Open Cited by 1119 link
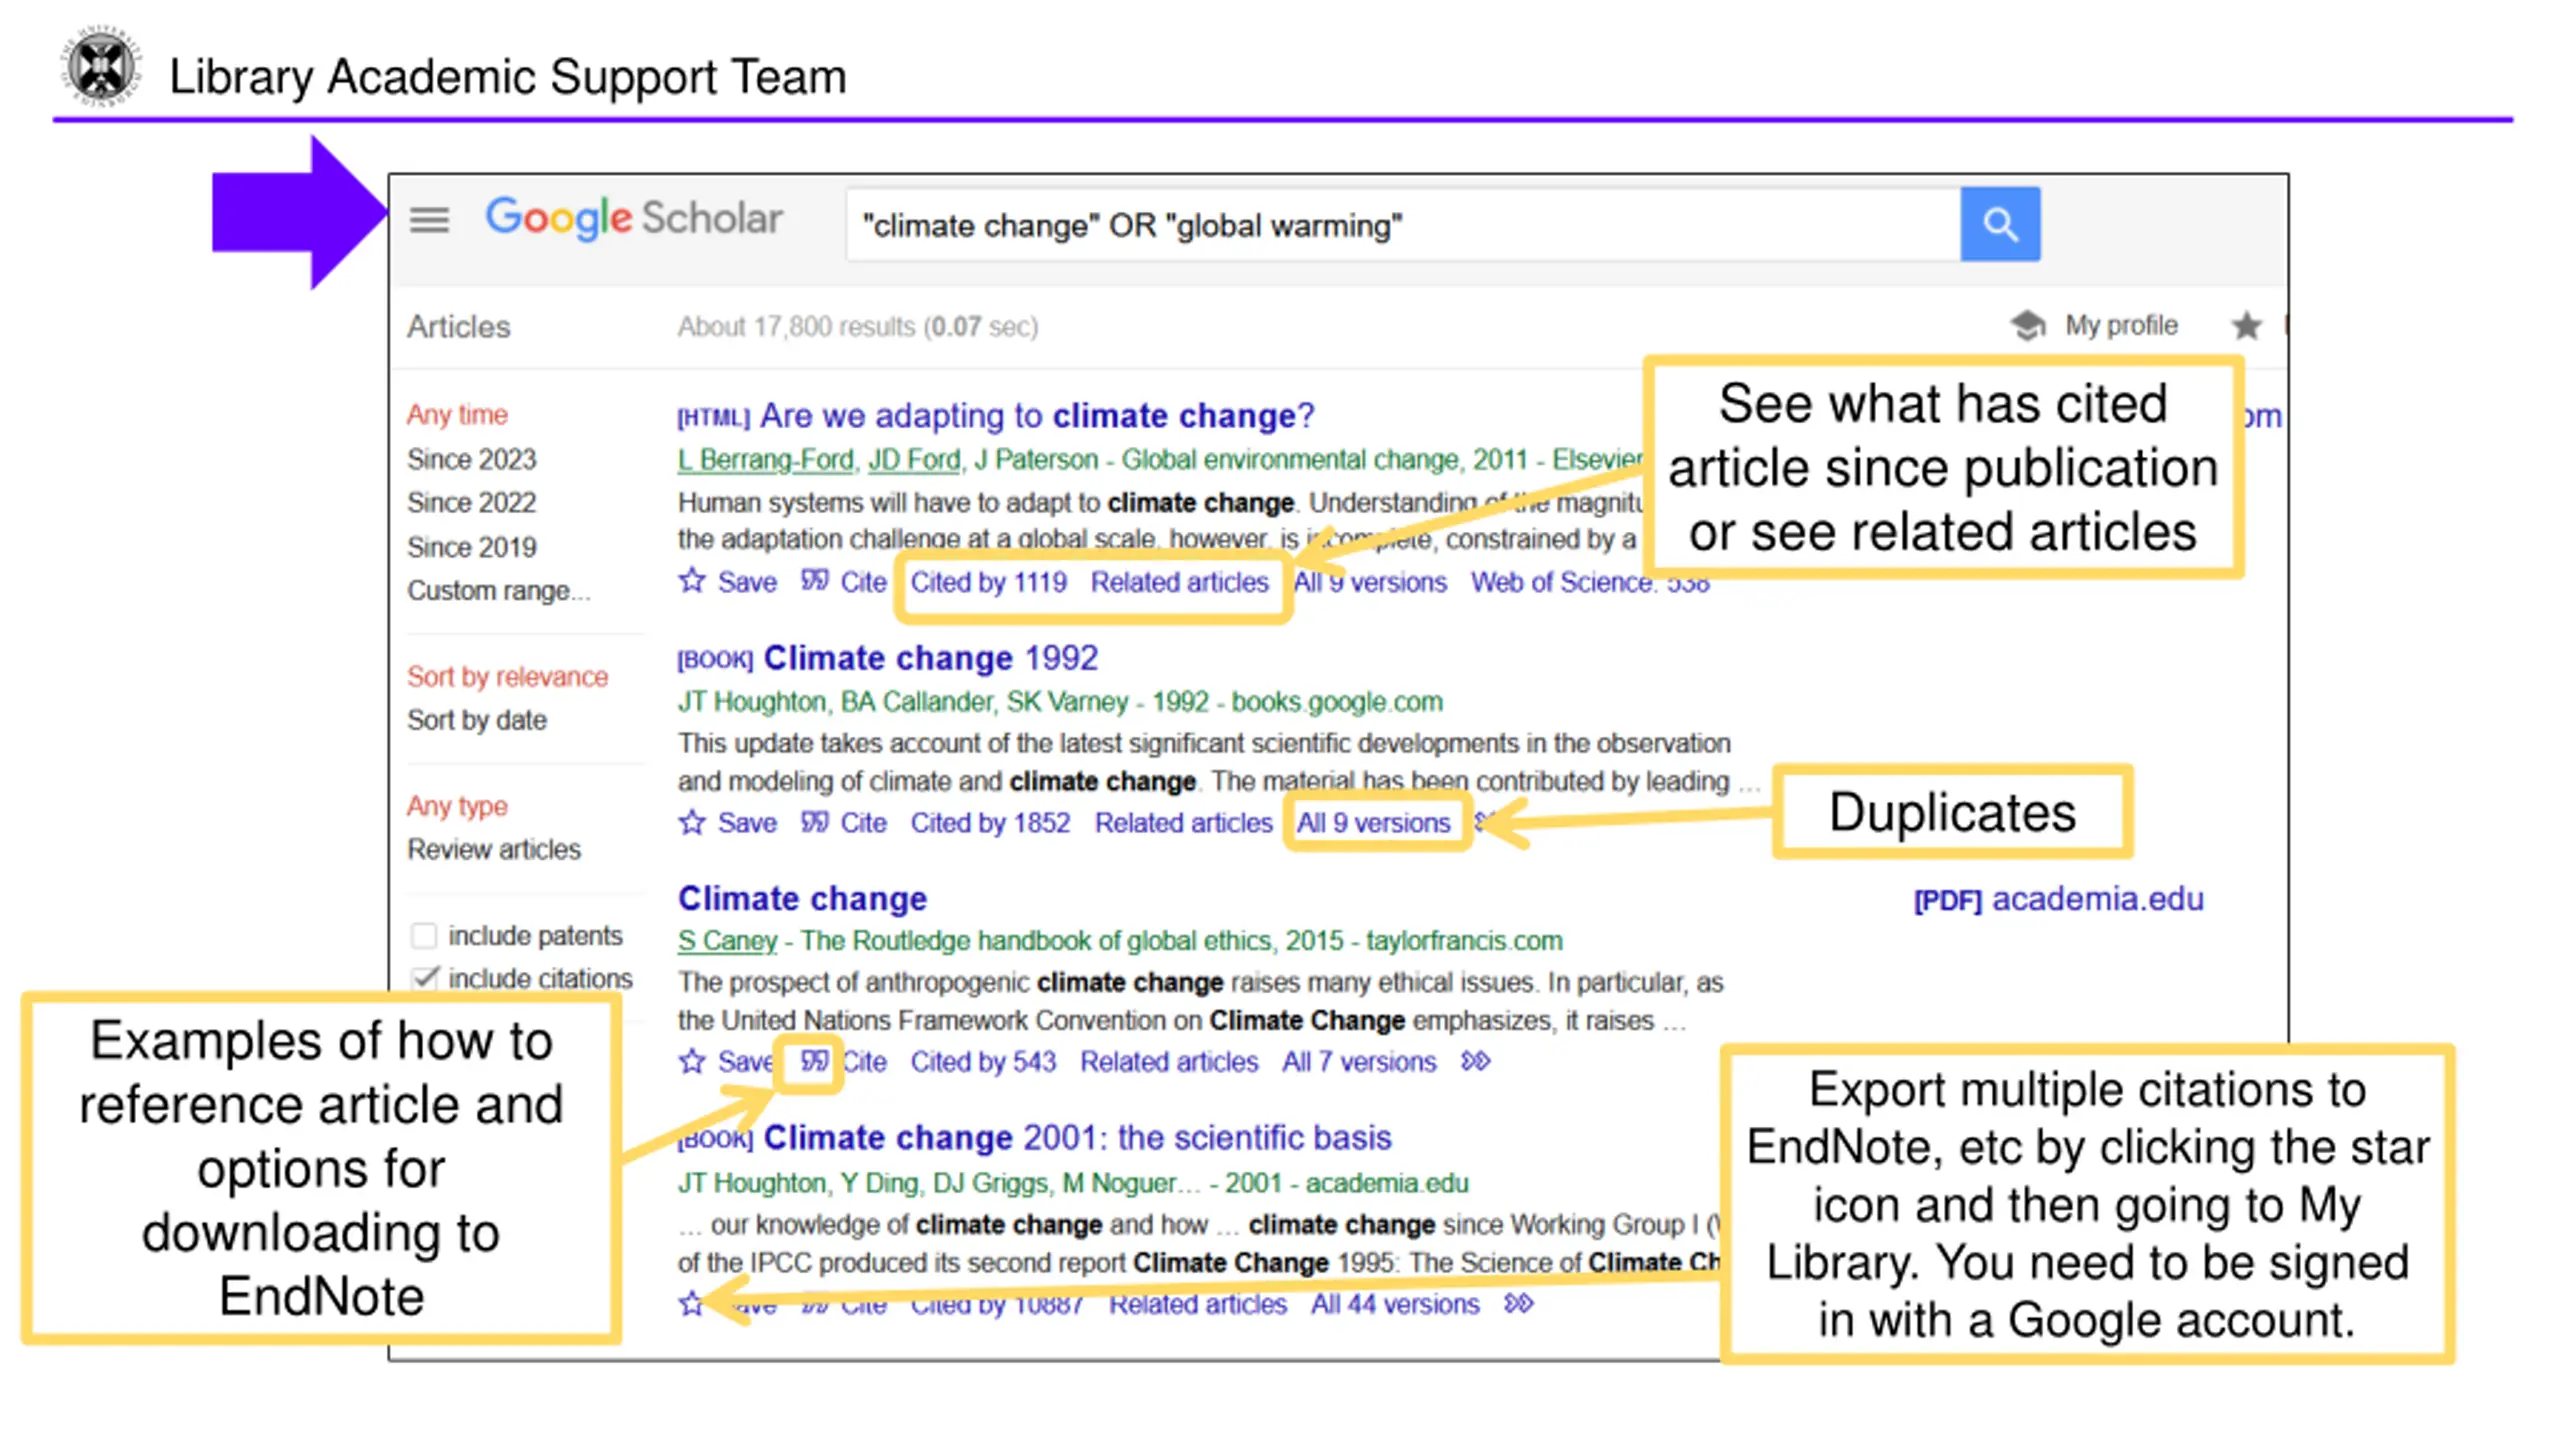This screenshot has width=2560, height=1440. pos(988,582)
